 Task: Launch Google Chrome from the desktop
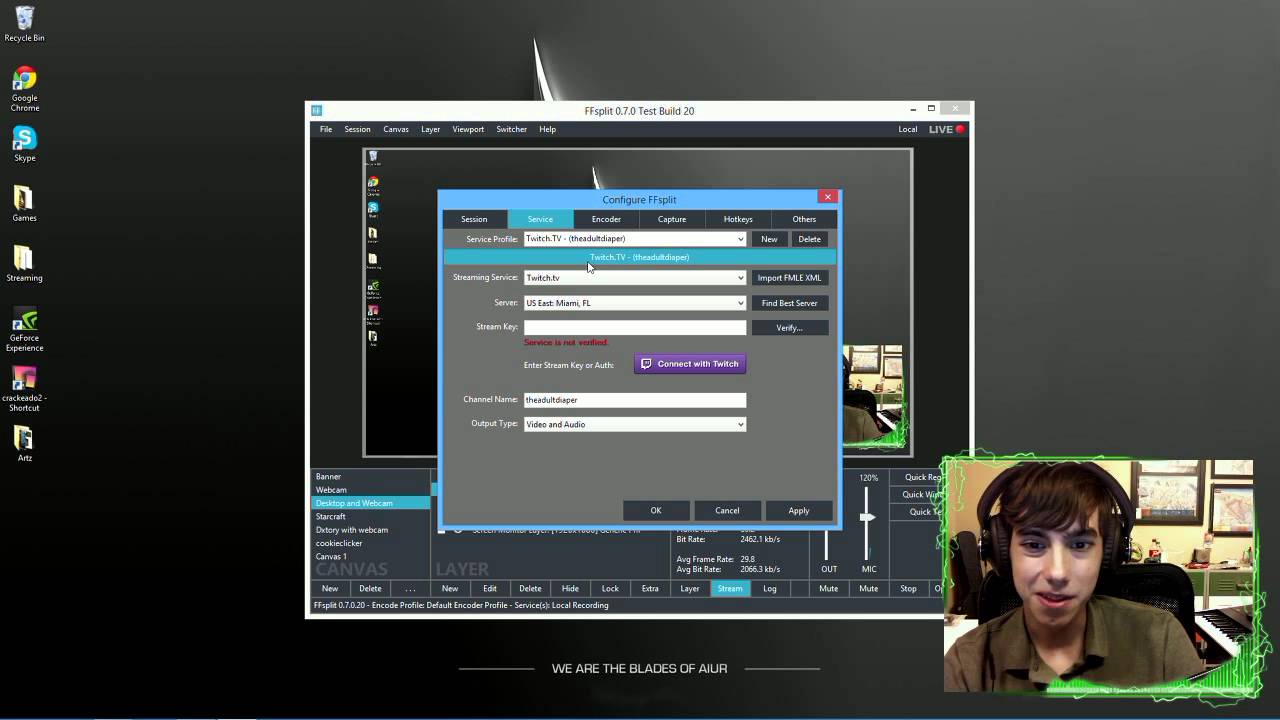click(24, 90)
